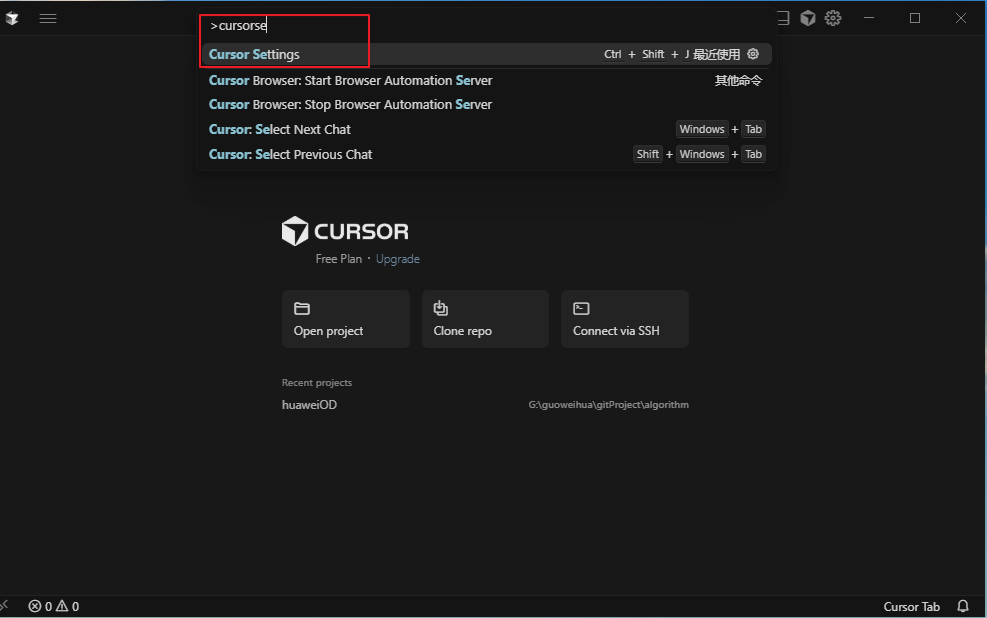The width and height of the screenshot is (987, 618).
Task: Click the Cursor cube icon beside the gear
Action: (x=808, y=18)
